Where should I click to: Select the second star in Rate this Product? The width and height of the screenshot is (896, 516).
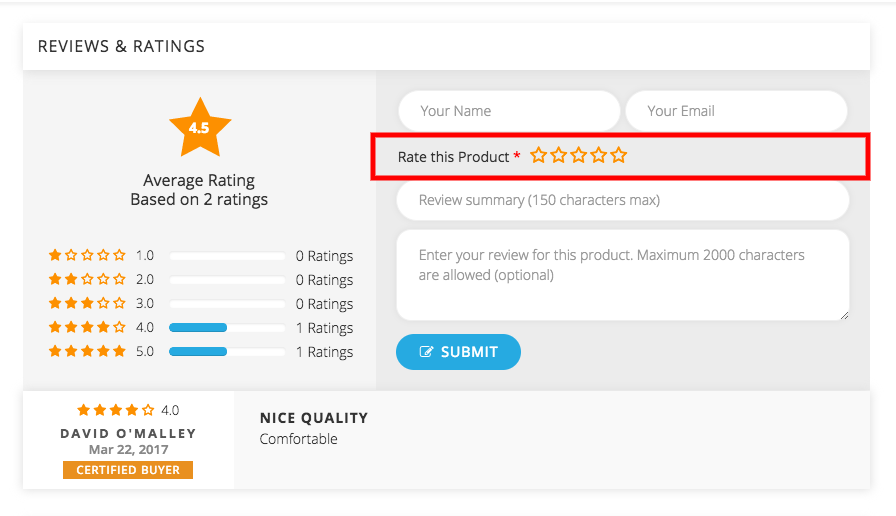(558, 155)
